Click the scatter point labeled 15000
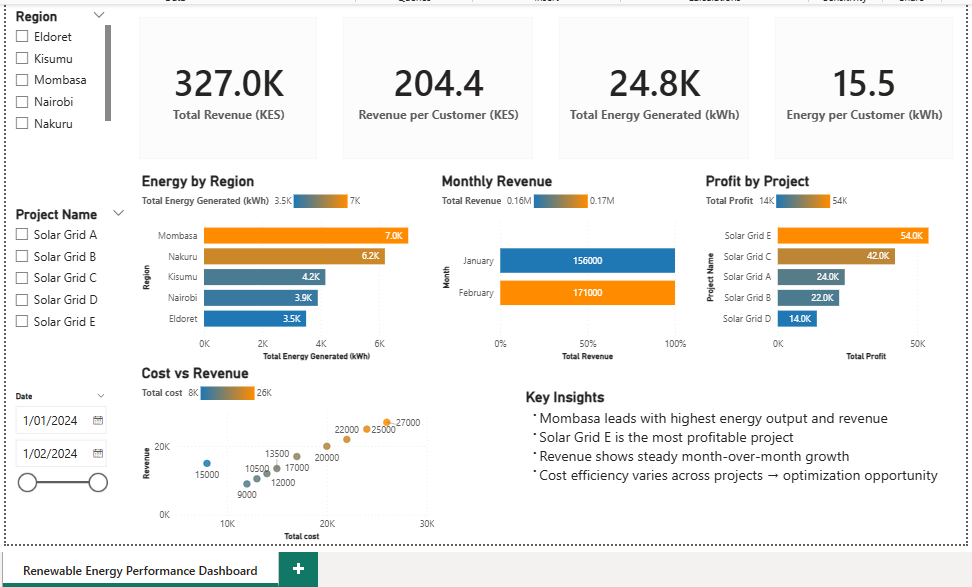The height and width of the screenshot is (587, 972). tap(207, 463)
